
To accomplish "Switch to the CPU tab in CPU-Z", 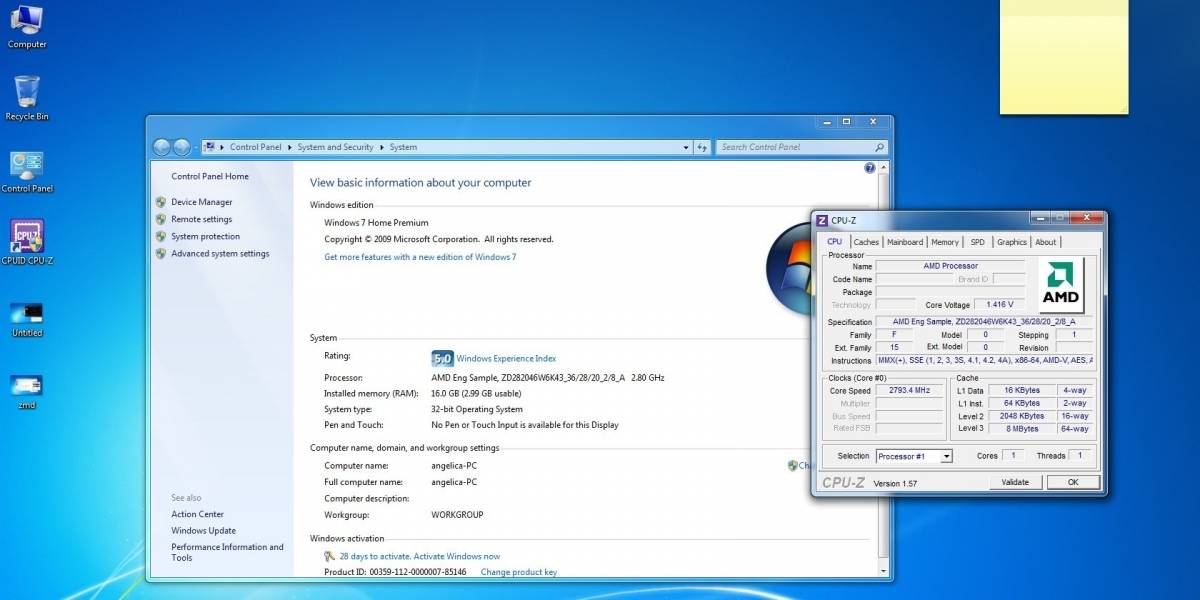I will (x=834, y=242).
